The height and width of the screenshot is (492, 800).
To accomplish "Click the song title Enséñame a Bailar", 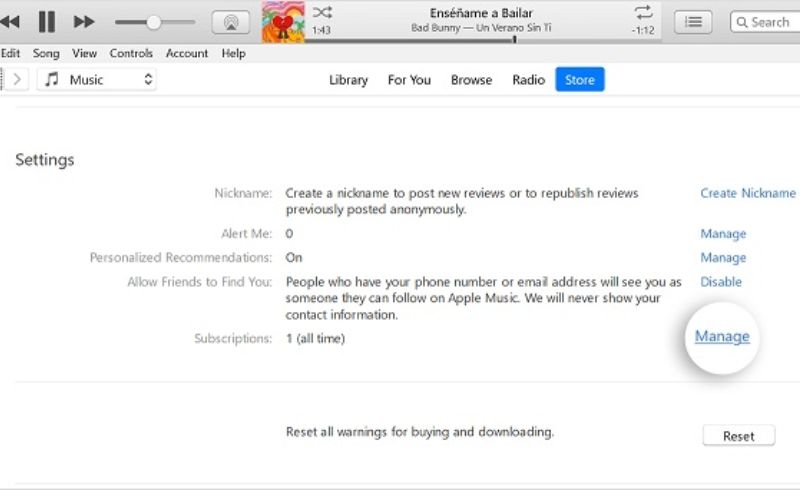I will (481, 13).
